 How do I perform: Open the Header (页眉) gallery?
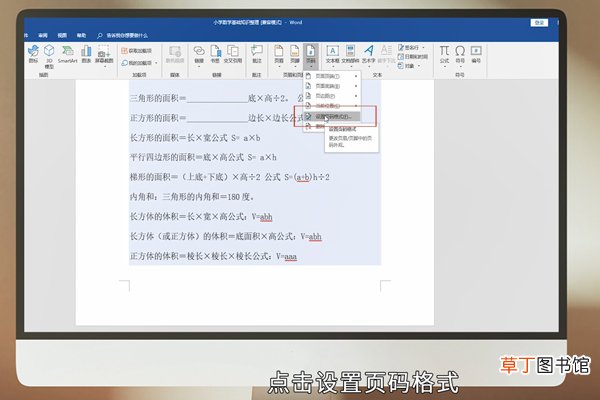coord(279,56)
